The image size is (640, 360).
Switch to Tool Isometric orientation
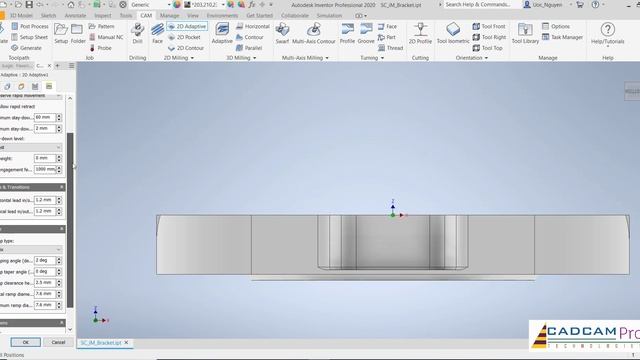(x=453, y=33)
